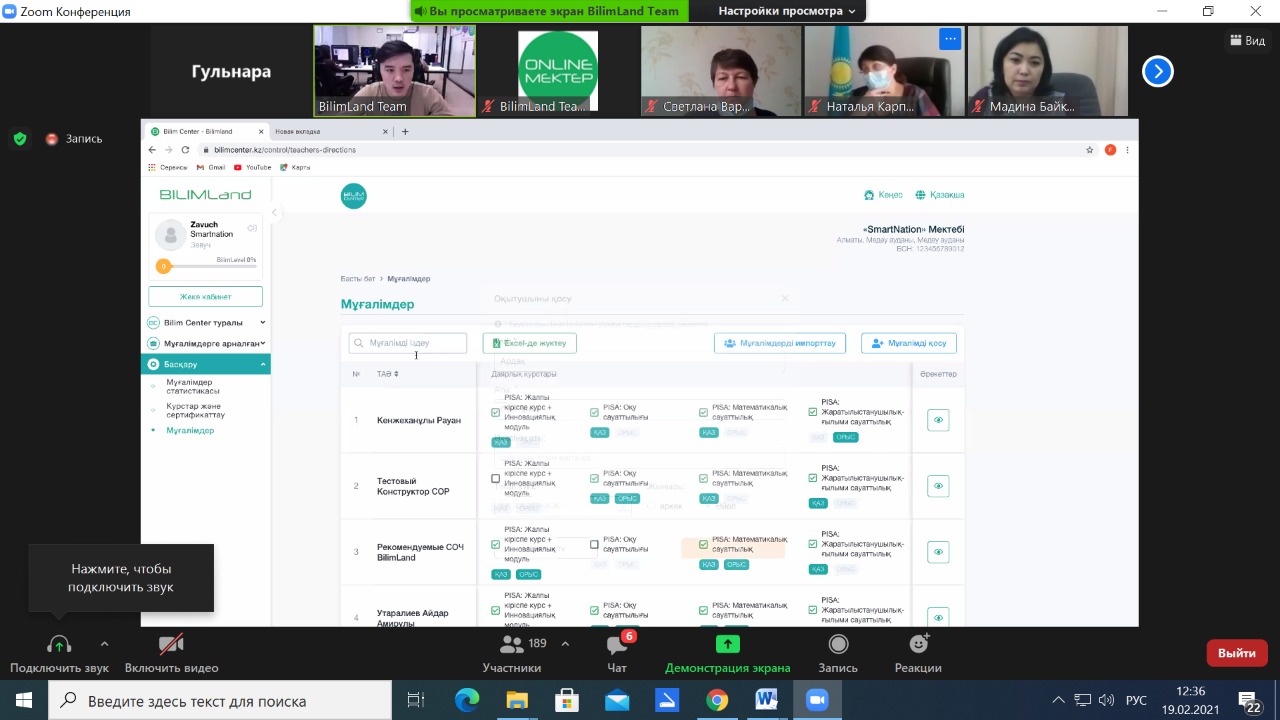Image resolution: width=1280 pixels, height=720 pixels.
Task: Click the Zoom Record button icon
Action: point(838,645)
